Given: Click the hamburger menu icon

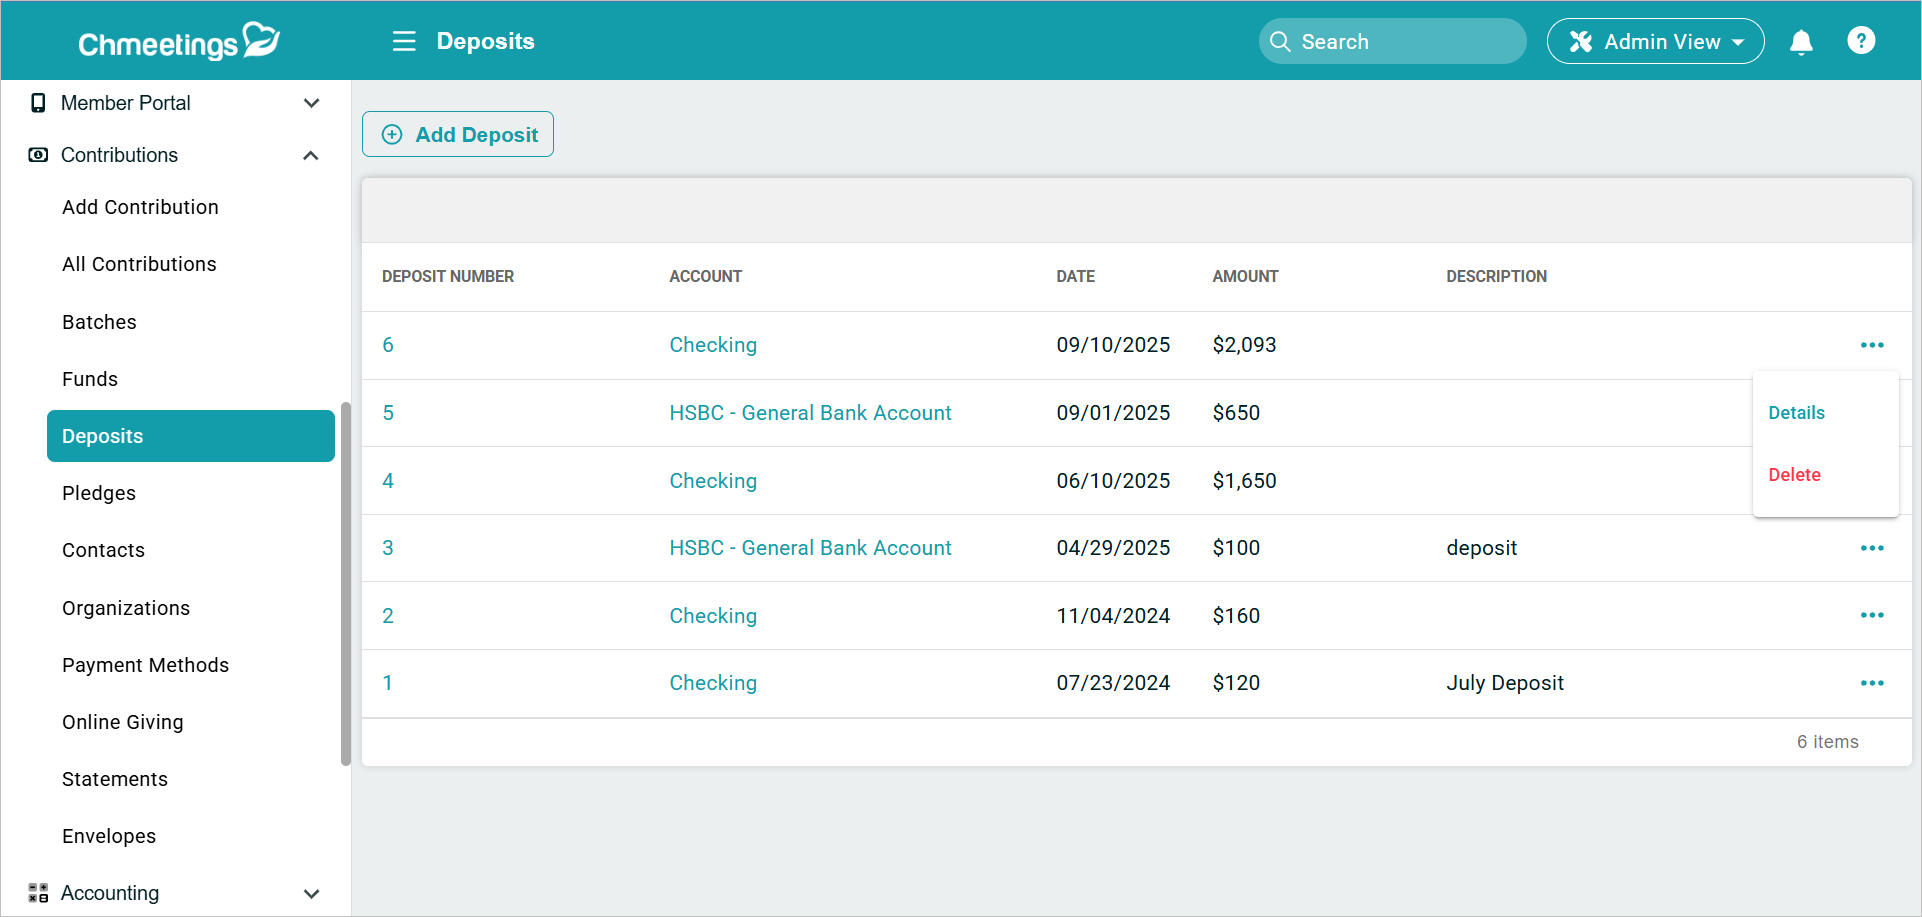Looking at the screenshot, I should click(x=404, y=41).
